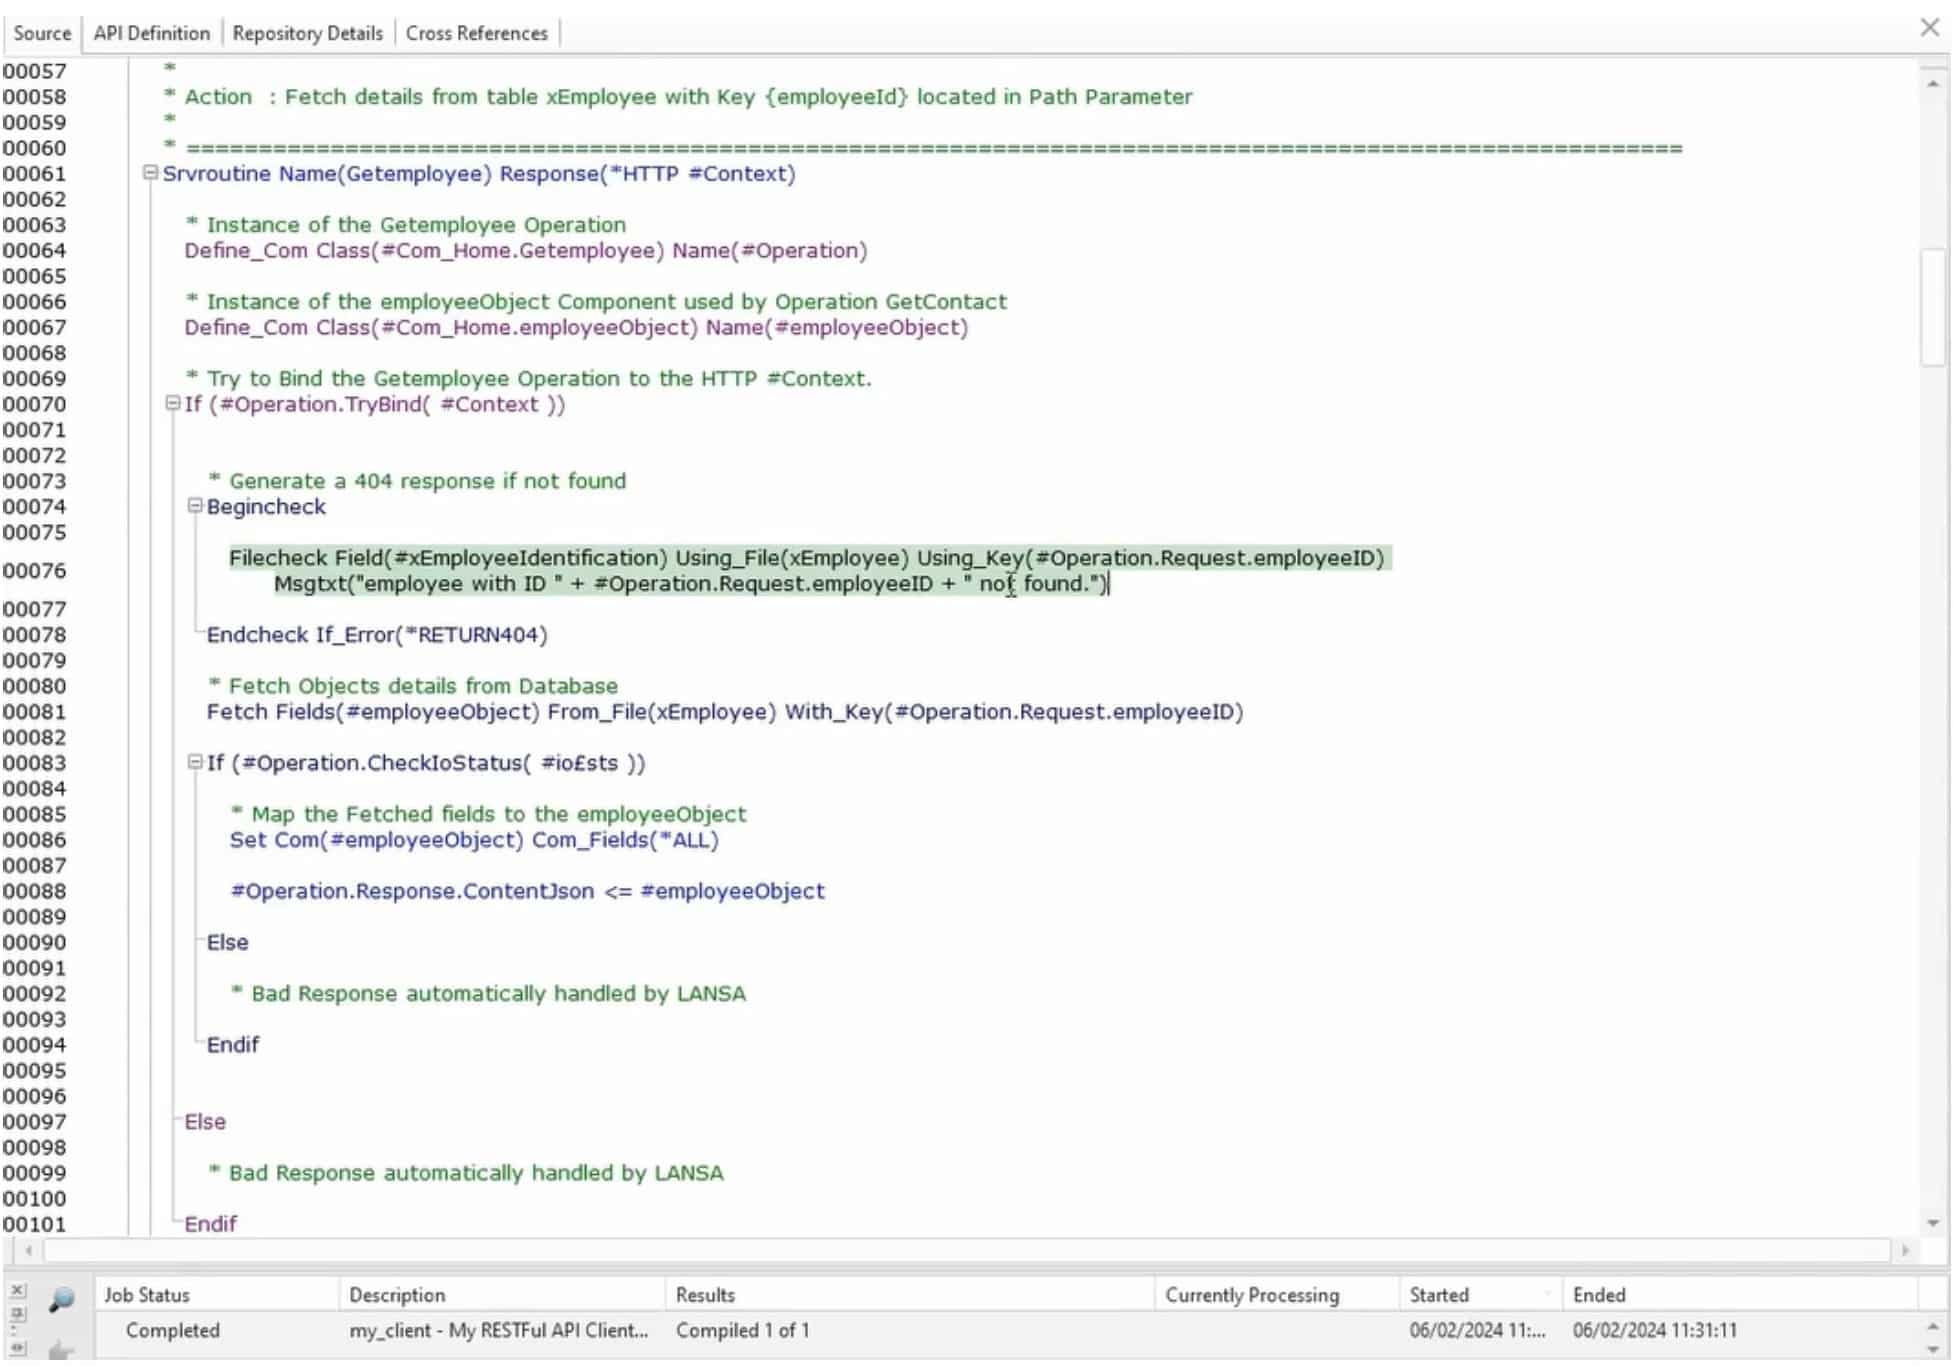Place cursor on the Filecheck Field statement
Image resolution: width=1954 pixels, height=1366 pixels.
point(806,558)
